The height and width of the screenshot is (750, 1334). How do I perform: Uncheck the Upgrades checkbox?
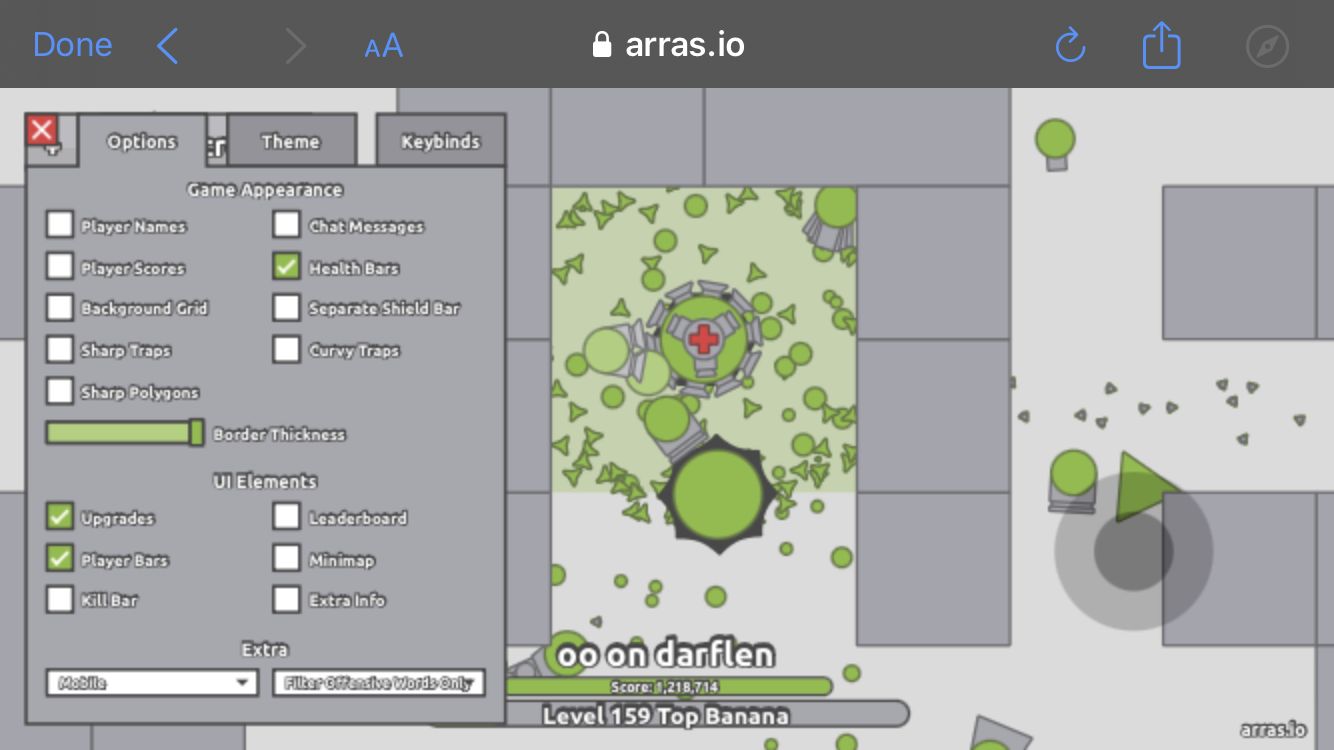[60, 516]
